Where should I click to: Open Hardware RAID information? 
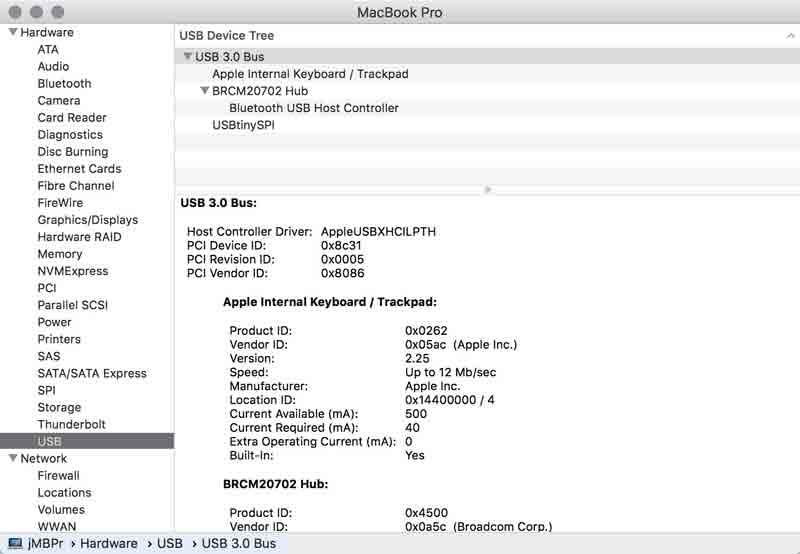click(x=79, y=237)
